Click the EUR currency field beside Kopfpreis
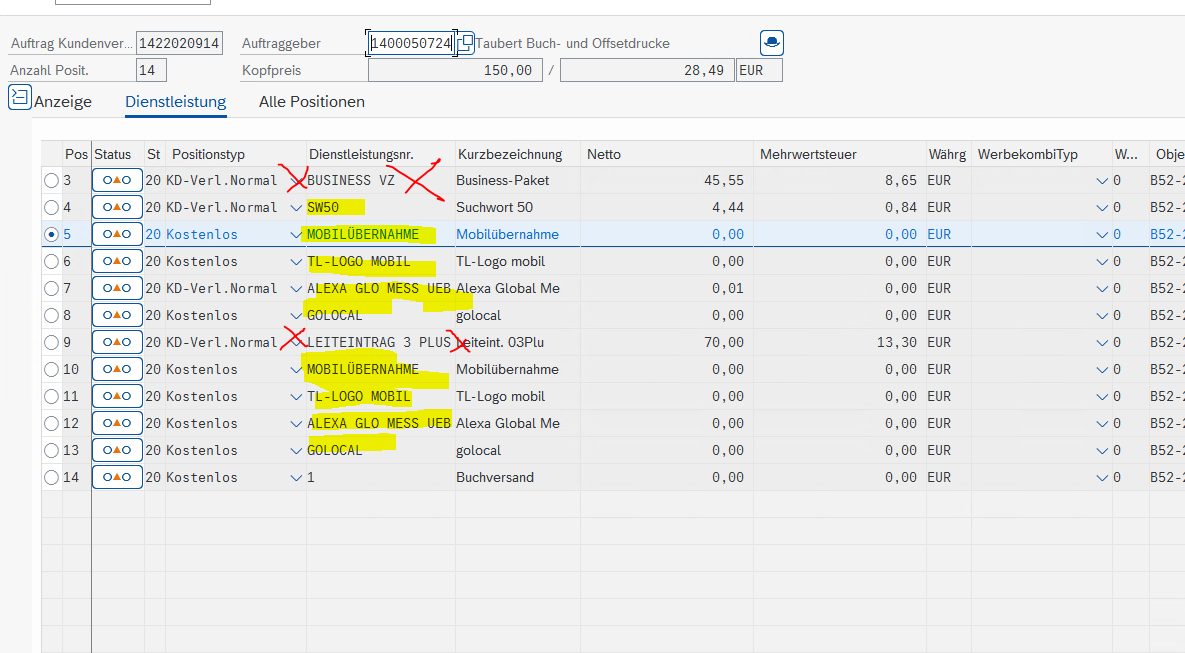Screen dimensions: 1185x653 (x=760, y=70)
